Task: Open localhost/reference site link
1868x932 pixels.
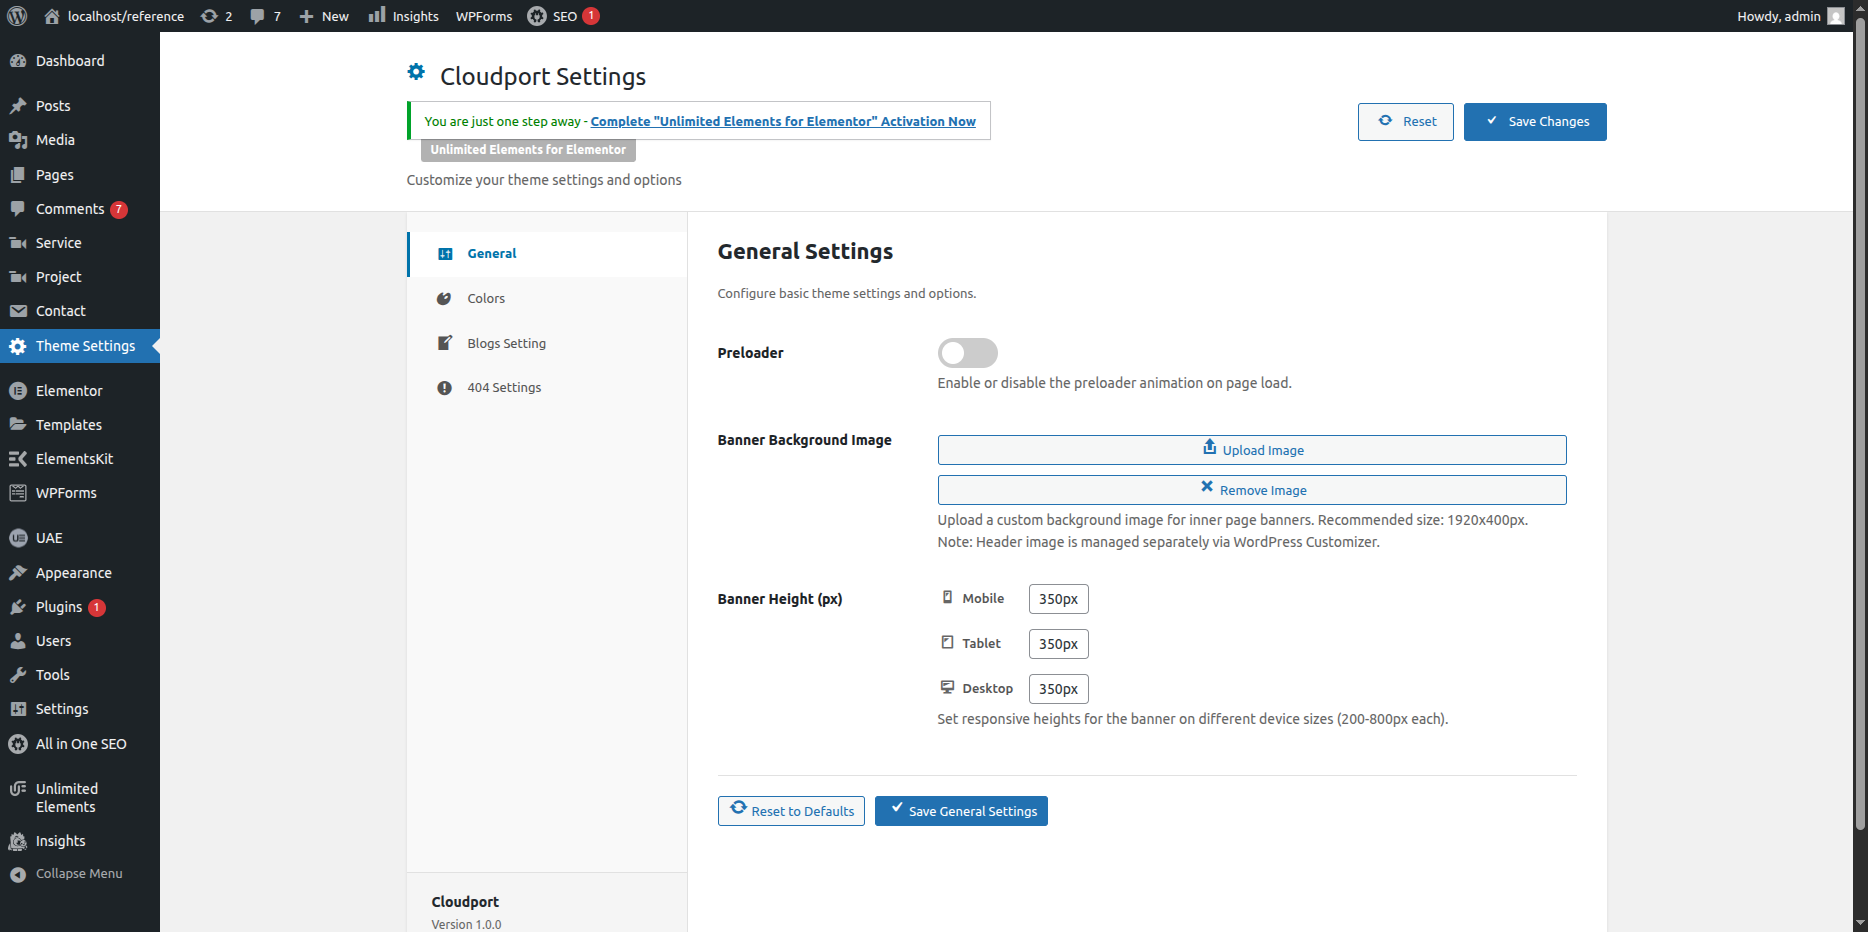Action: pos(114,16)
